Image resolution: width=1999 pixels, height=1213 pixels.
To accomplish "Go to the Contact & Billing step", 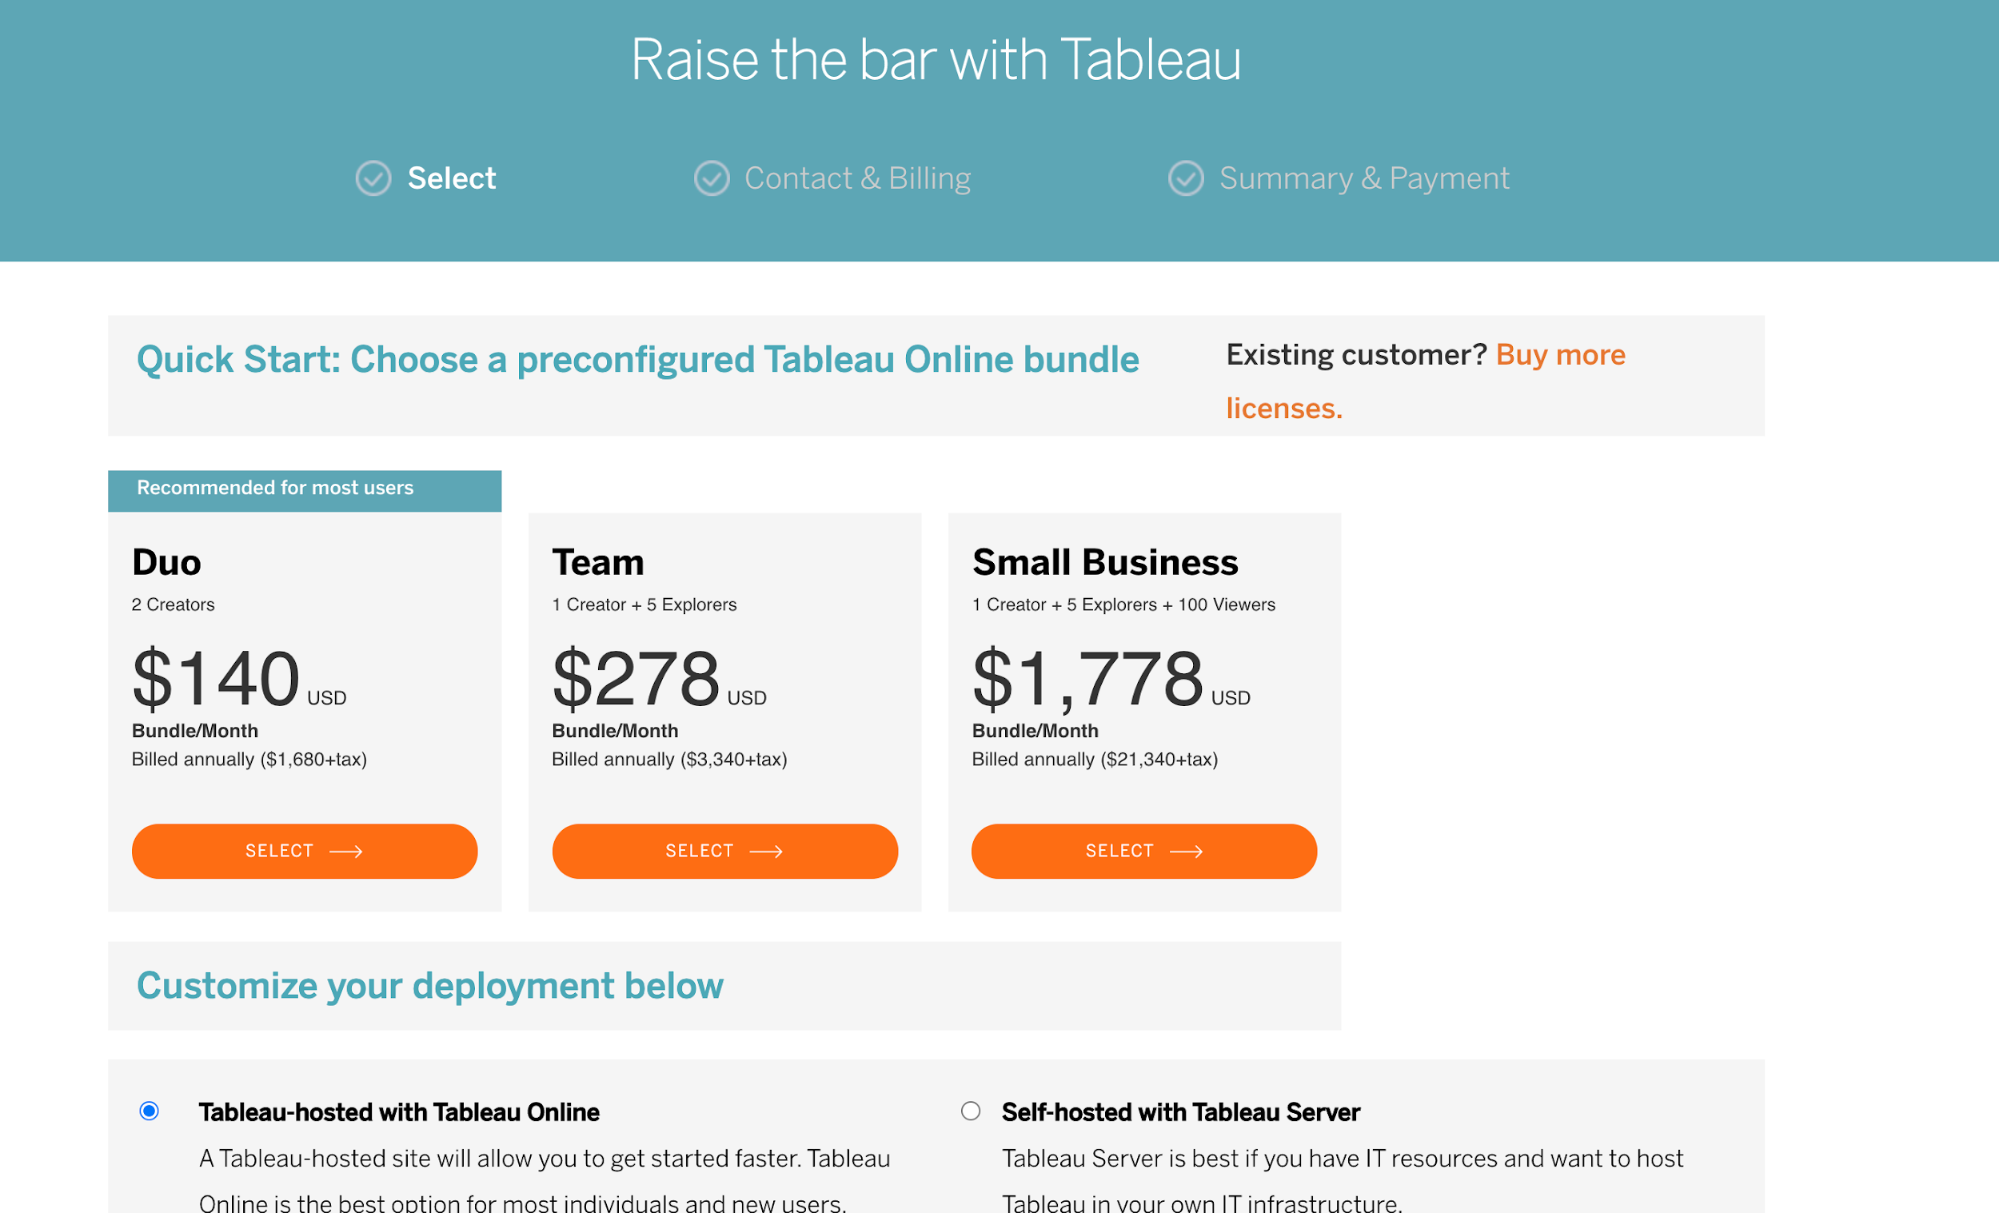I will pyautogui.click(x=857, y=178).
